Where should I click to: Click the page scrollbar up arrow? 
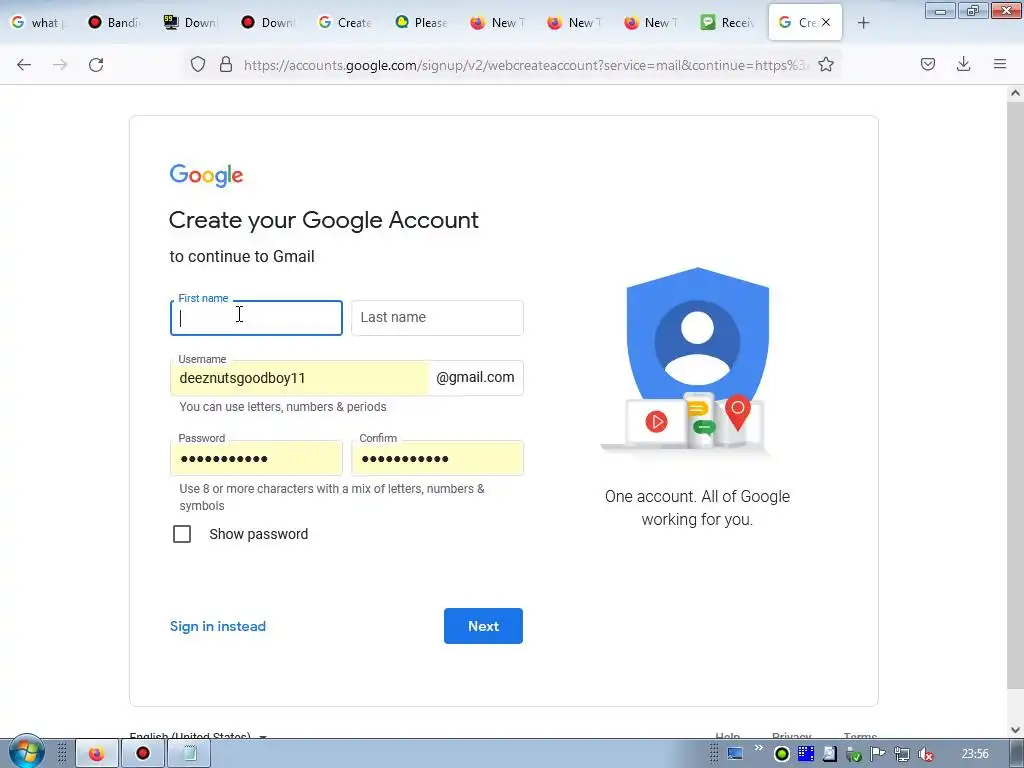[1015, 93]
